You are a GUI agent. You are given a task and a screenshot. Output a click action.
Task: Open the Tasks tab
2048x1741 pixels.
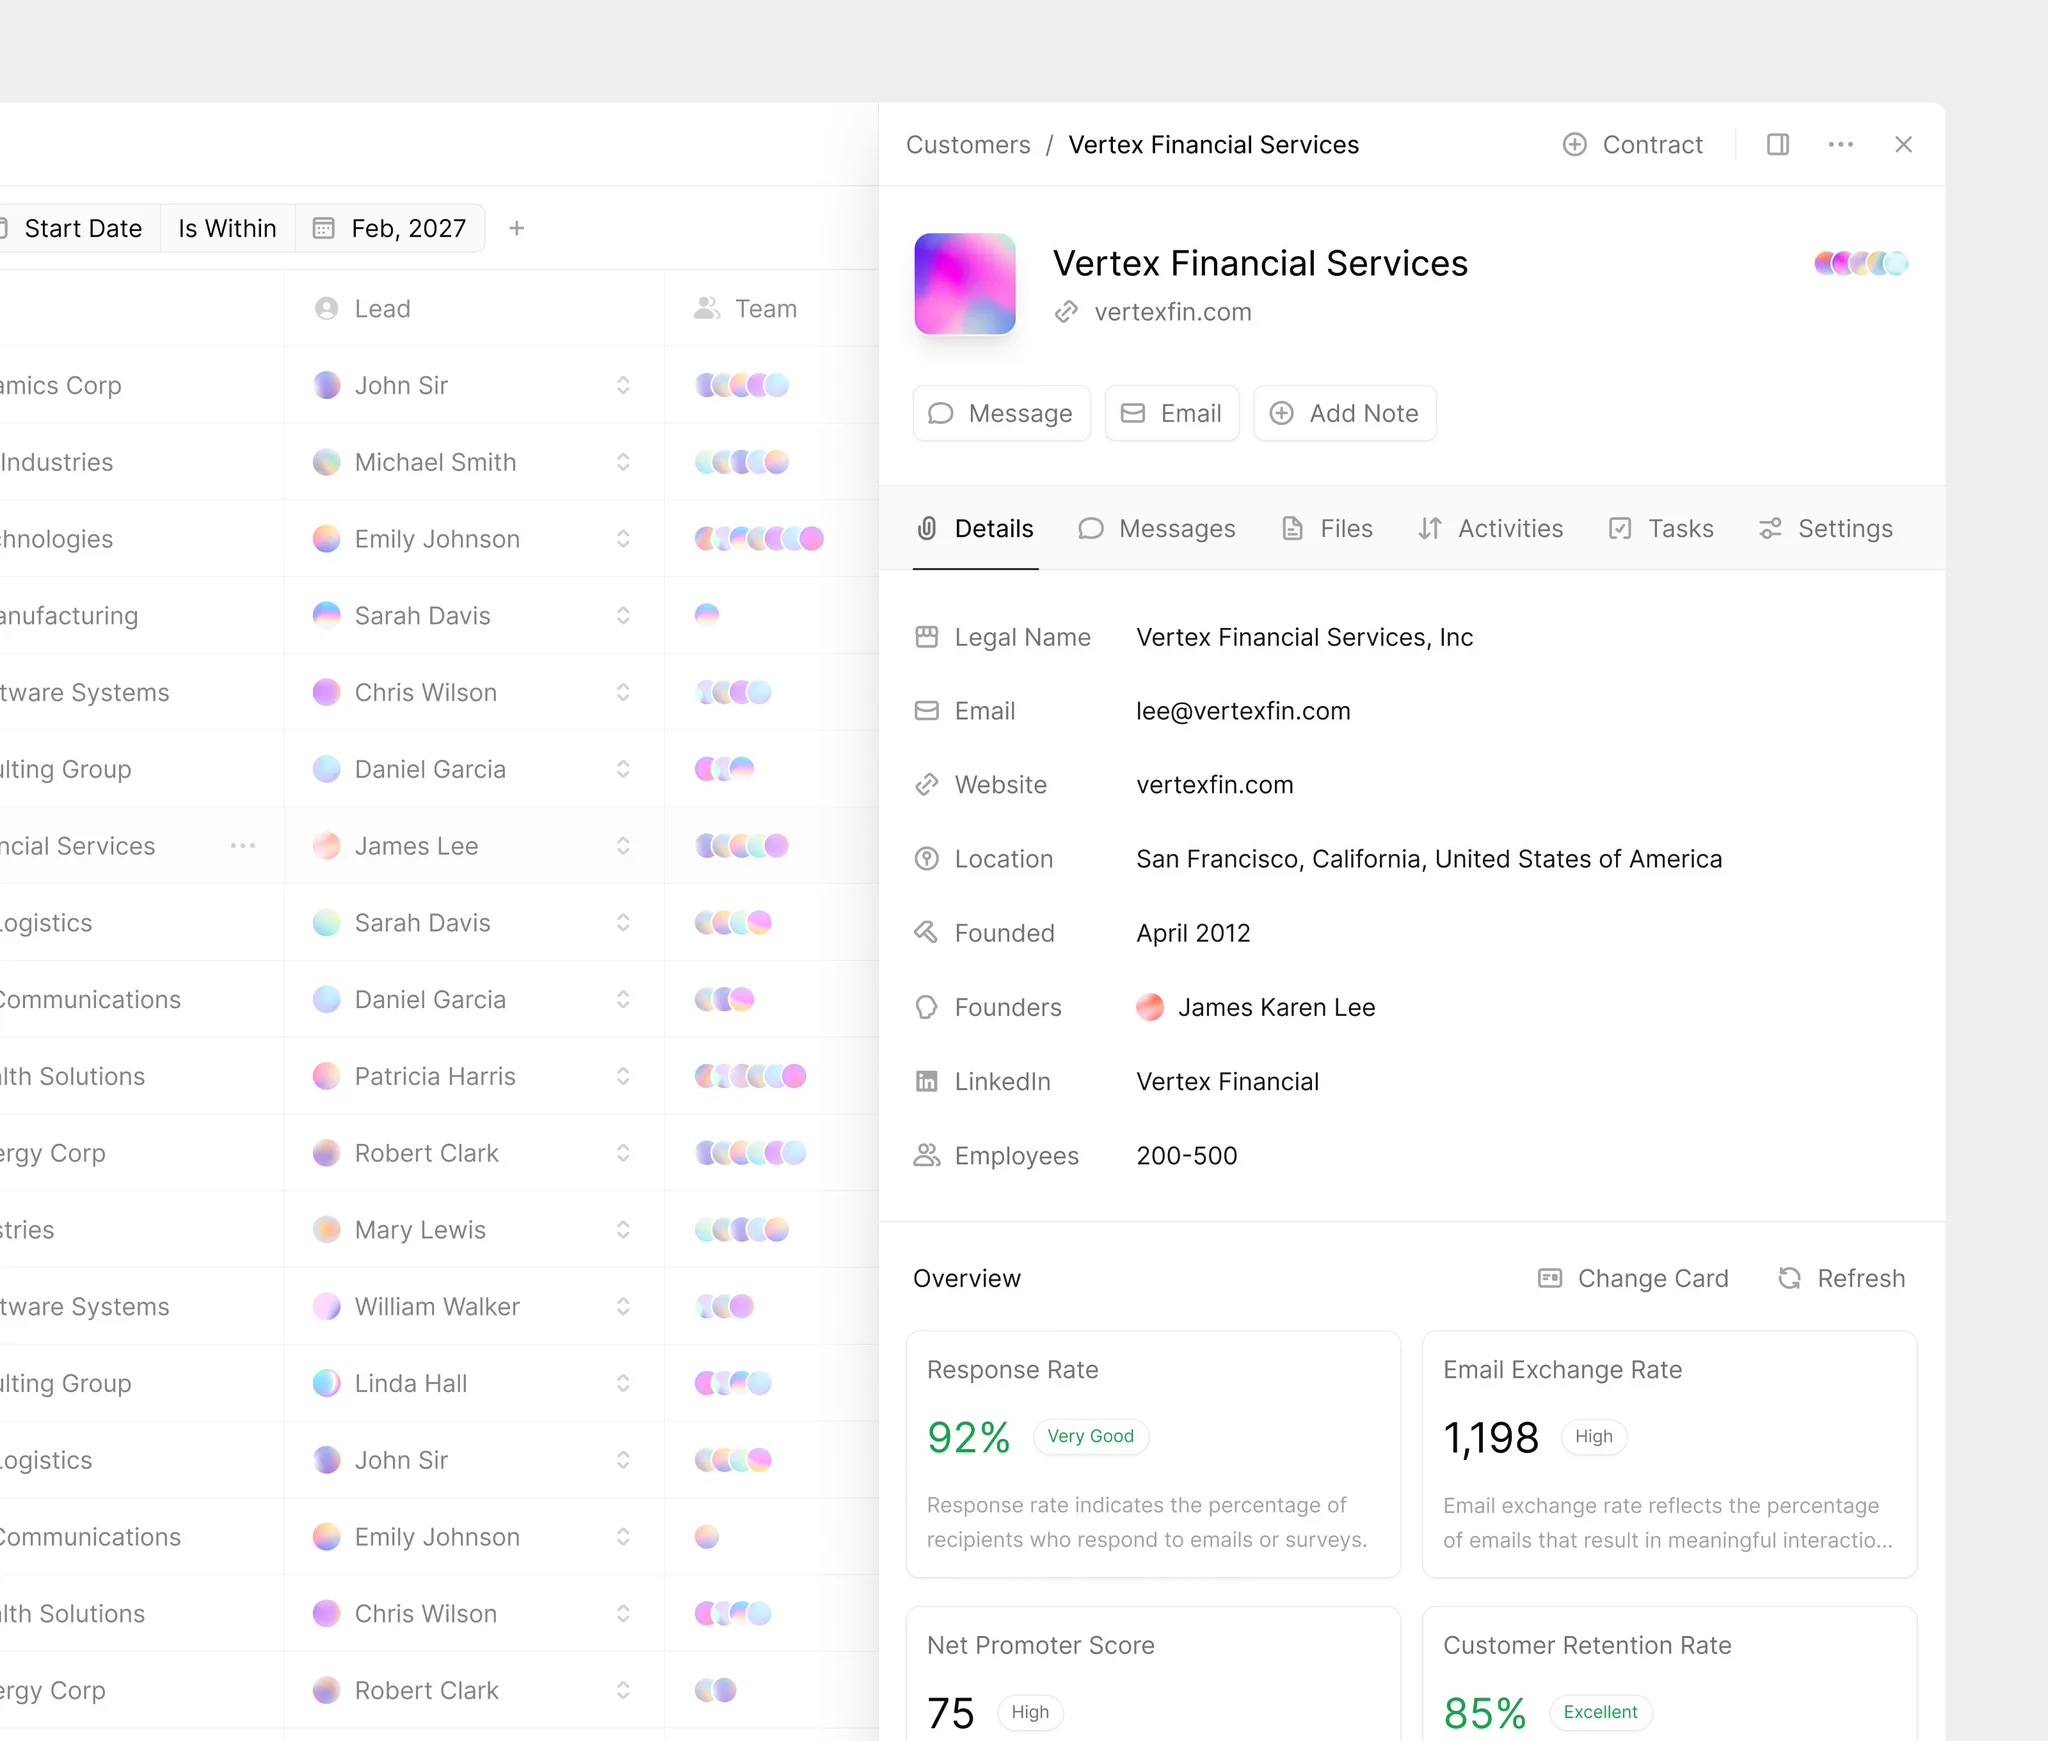tap(1661, 529)
